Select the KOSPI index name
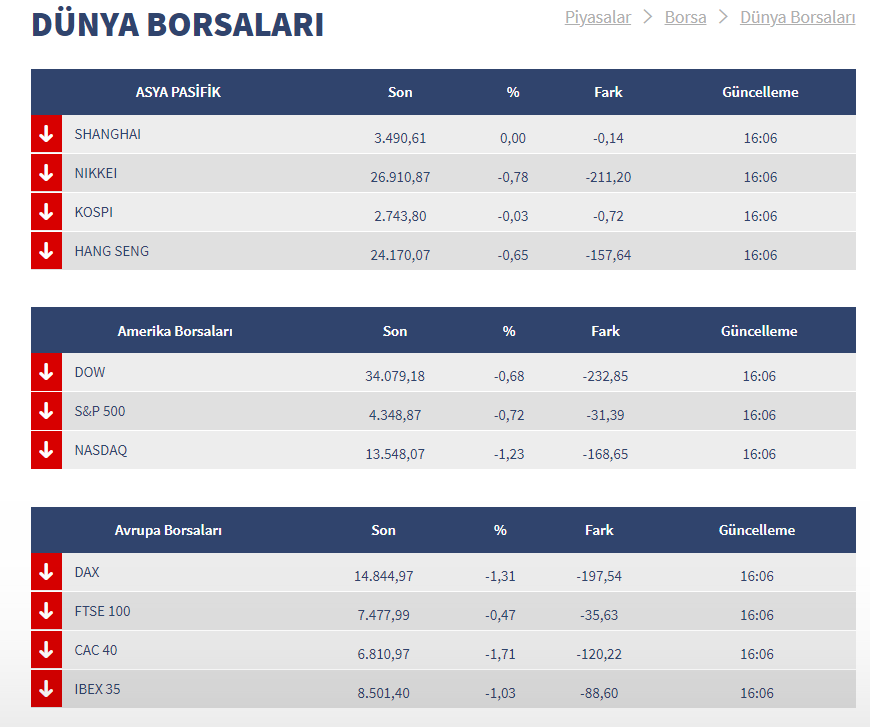This screenshot has height=727, width=870. (x=94, y=212)
